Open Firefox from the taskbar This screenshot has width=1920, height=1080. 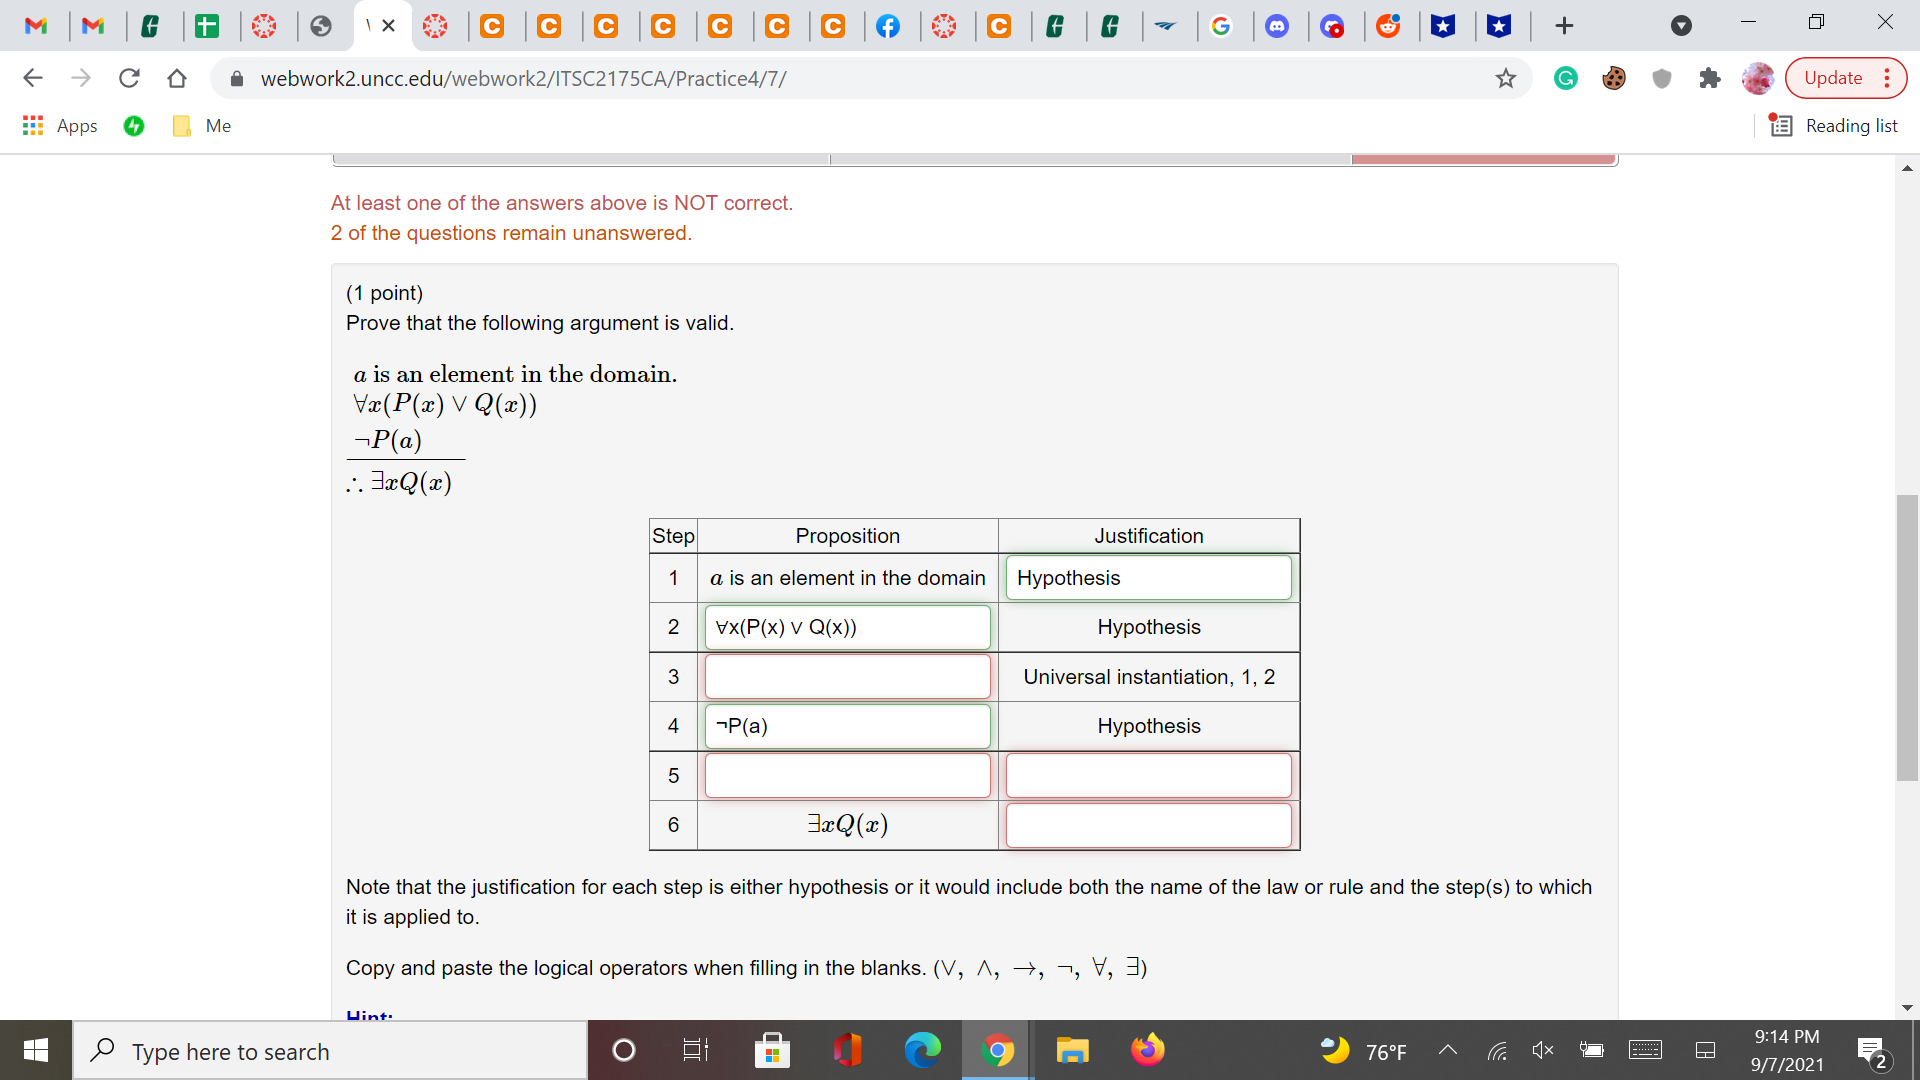click(1148, 1051)
